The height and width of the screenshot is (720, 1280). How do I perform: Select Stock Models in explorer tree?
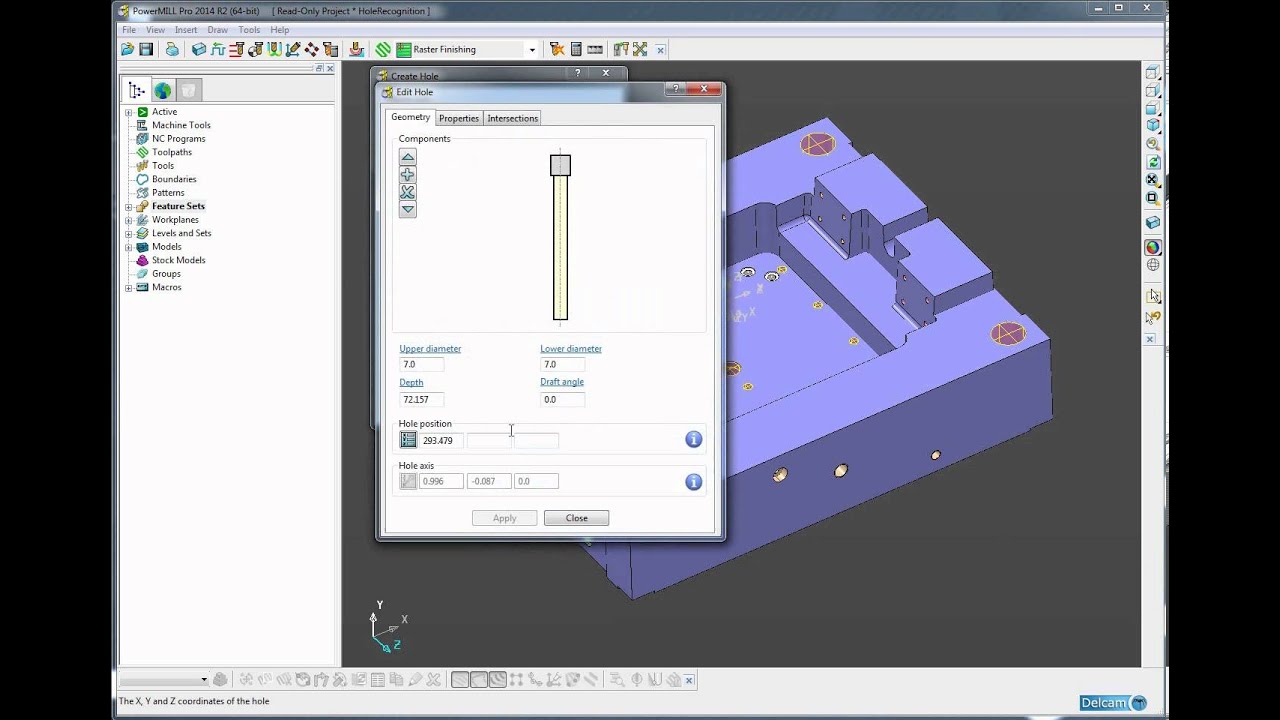[x=178, y=260]
